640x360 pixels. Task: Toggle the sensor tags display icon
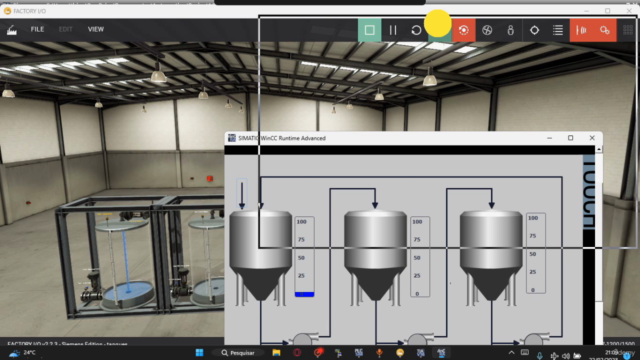point(581,30)
